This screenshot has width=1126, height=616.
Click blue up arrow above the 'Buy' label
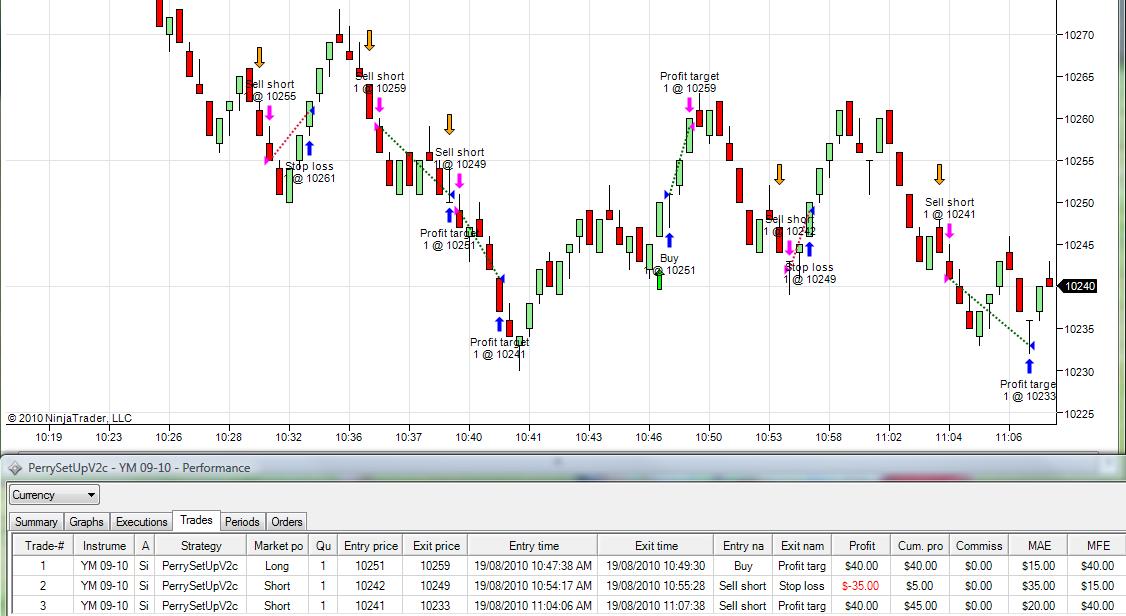(x=669, y=240)
